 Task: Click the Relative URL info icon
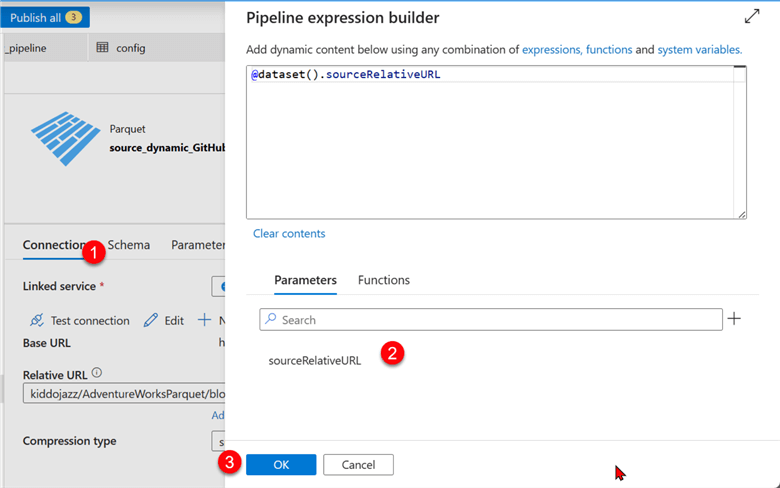(97, 373)
